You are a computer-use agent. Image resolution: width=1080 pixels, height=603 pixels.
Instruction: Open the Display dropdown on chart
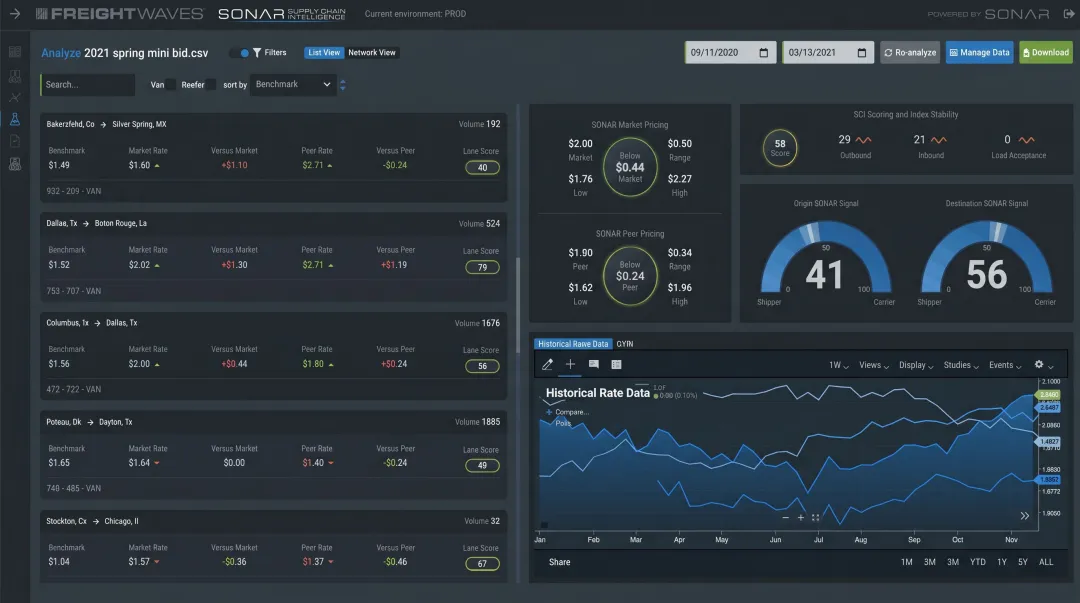pyautogui.click(x=916, y=365)
